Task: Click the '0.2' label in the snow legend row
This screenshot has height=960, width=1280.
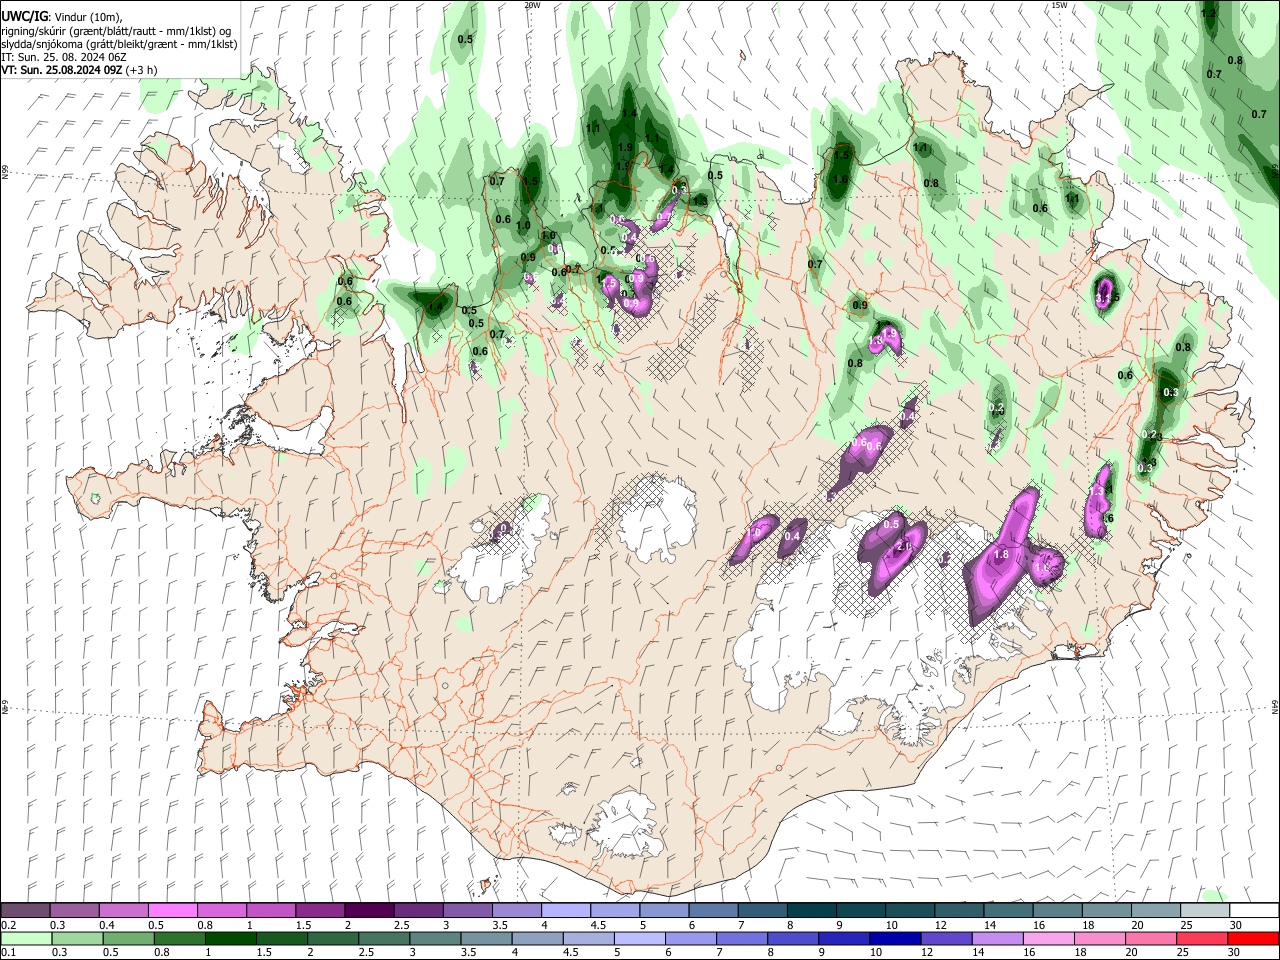Action: pyautogui.click(x=8, y=925)
